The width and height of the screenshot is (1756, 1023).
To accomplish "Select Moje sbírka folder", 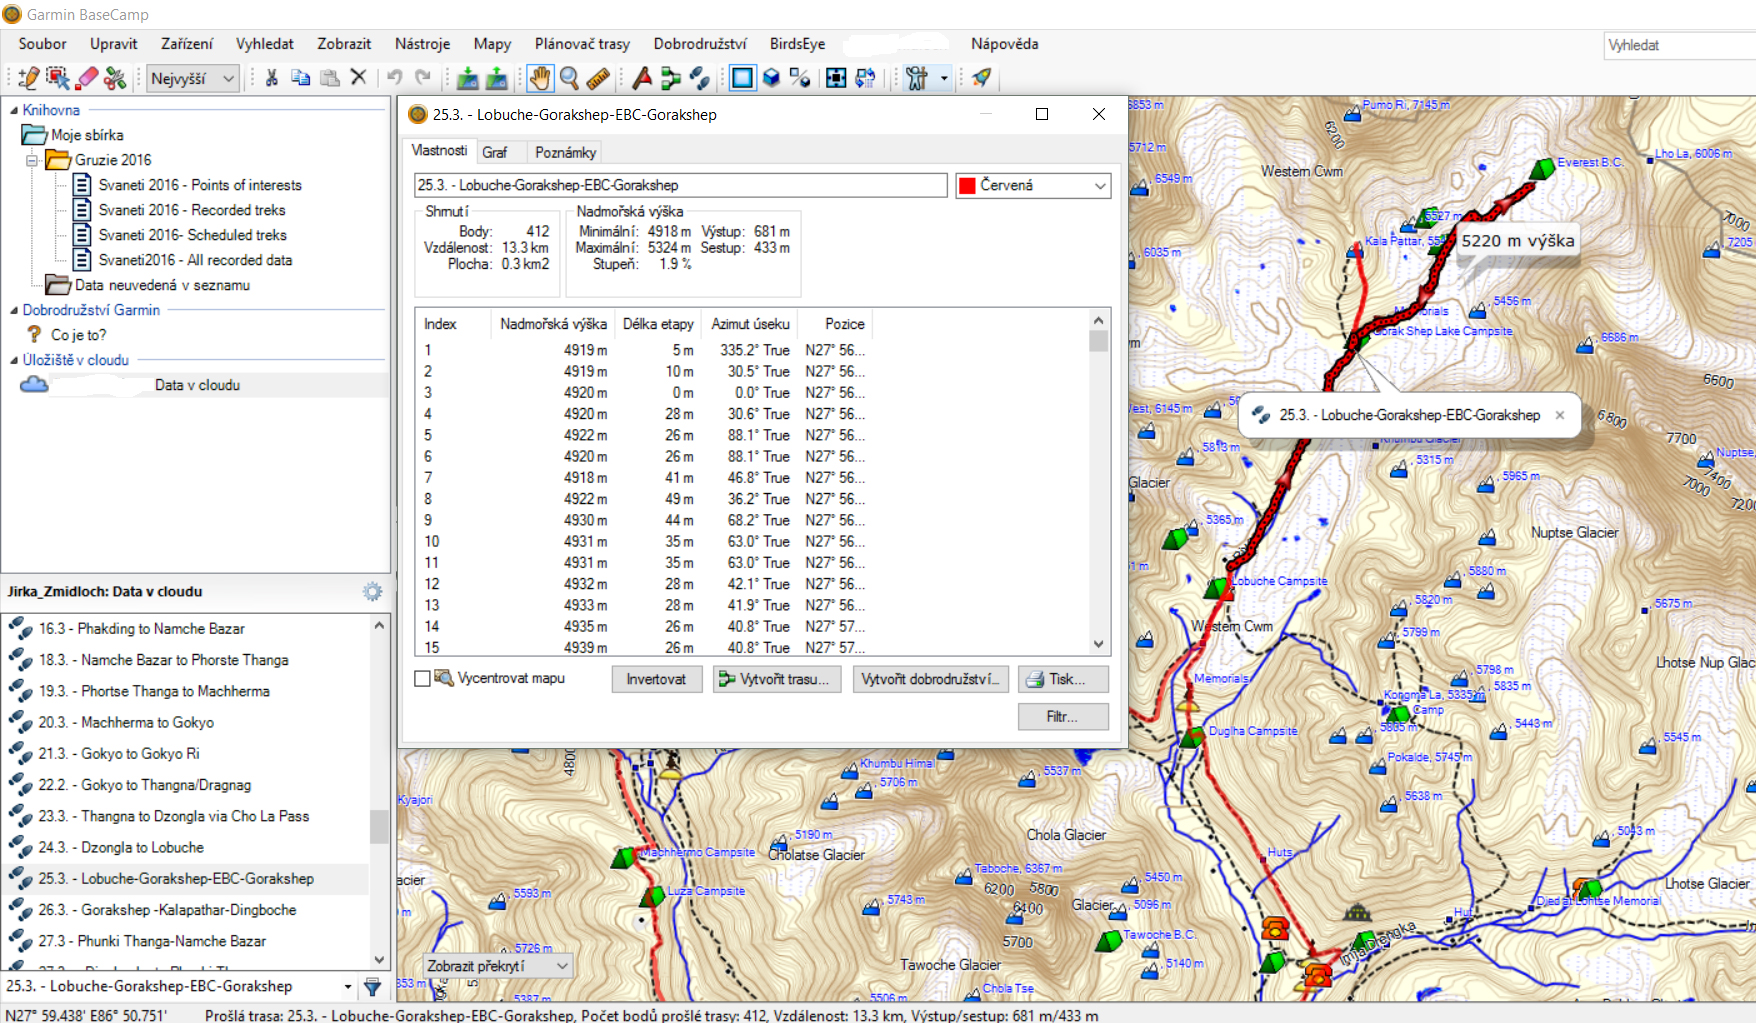I will (87, 135).
